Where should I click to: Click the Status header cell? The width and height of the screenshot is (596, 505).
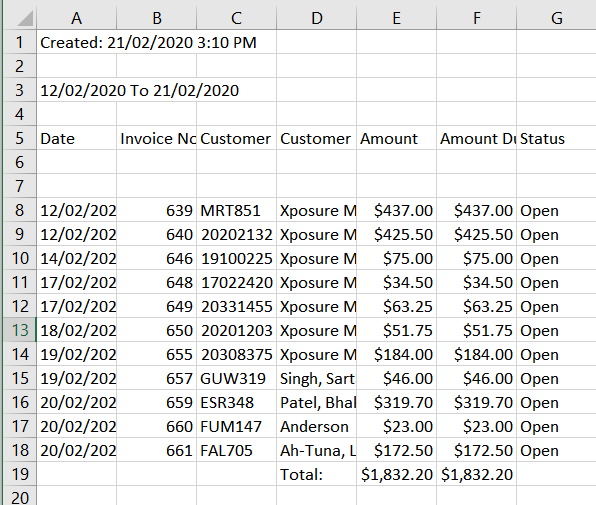click(x=556, y=138)
